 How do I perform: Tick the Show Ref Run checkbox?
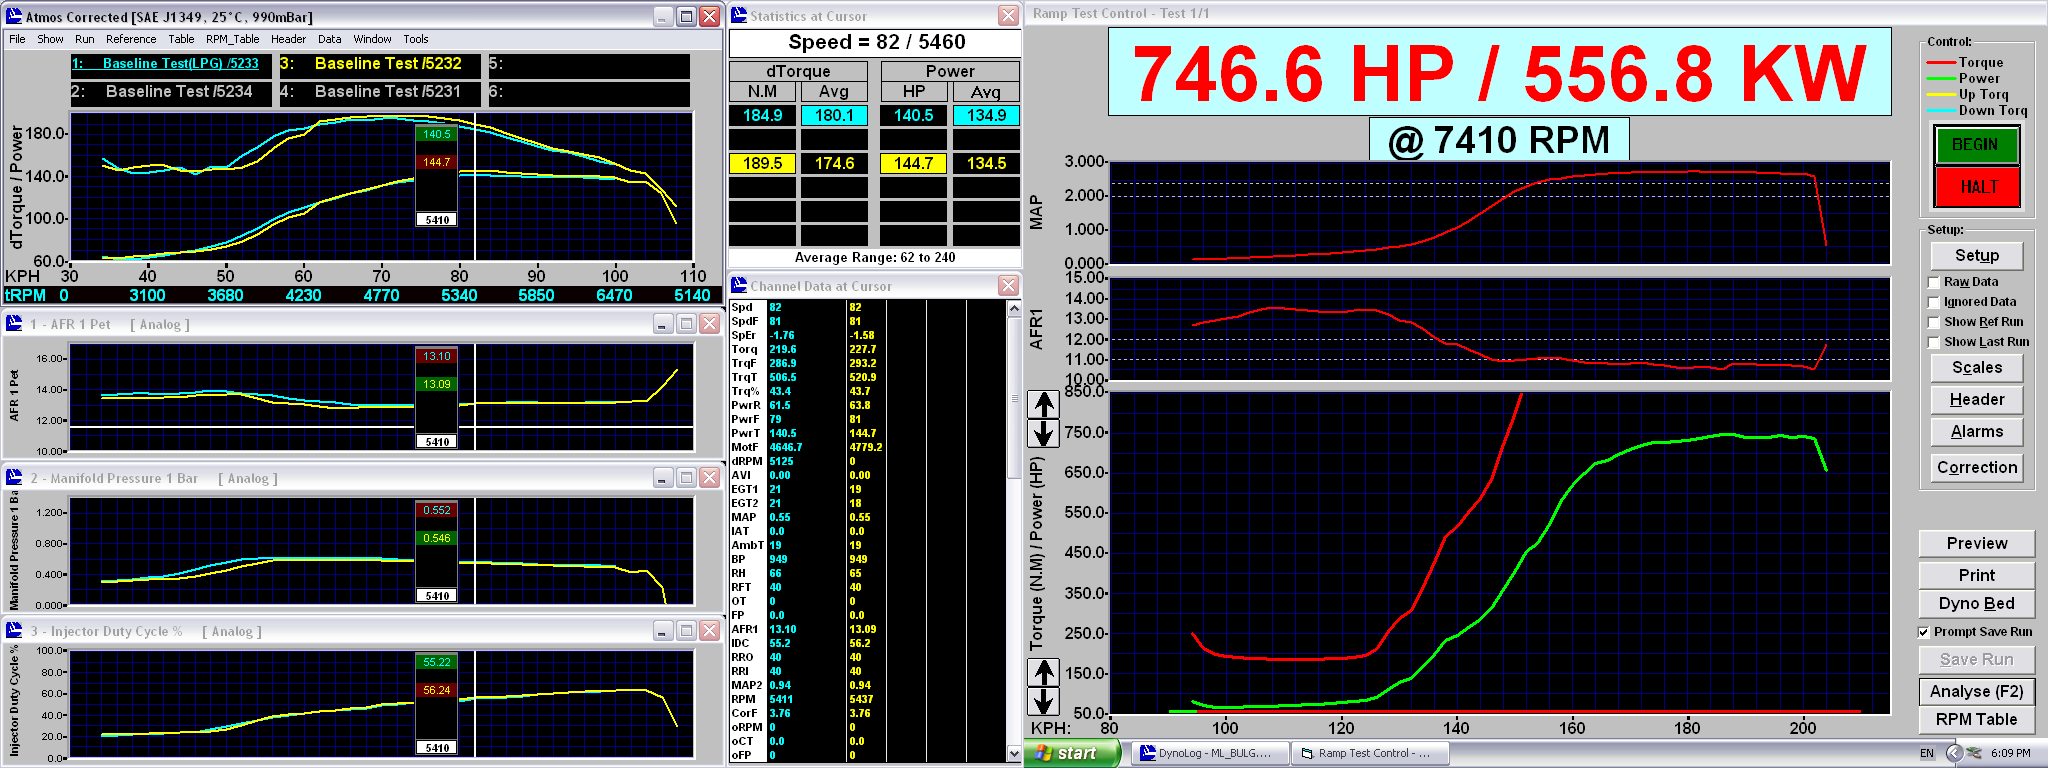pos(1934,322)
